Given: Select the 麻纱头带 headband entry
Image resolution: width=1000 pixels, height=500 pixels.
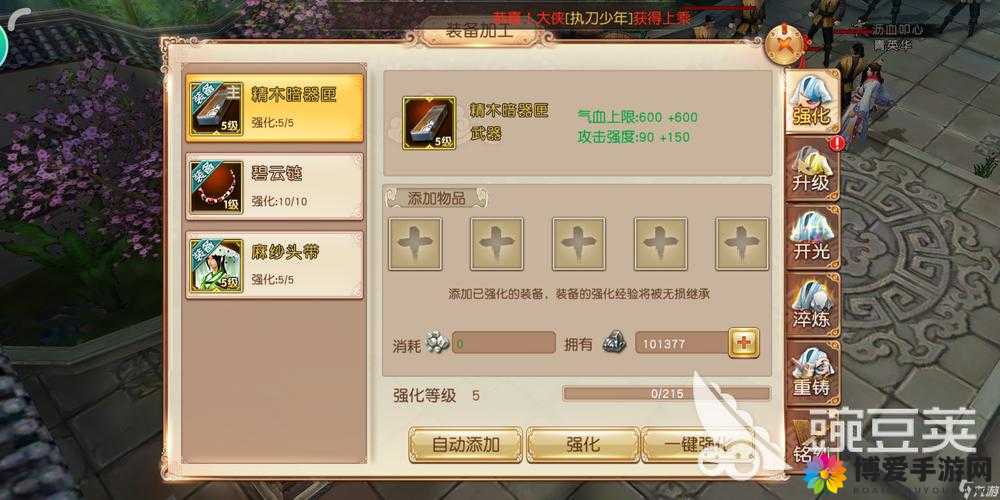Looking at the screenshot, I should [274, 265].
